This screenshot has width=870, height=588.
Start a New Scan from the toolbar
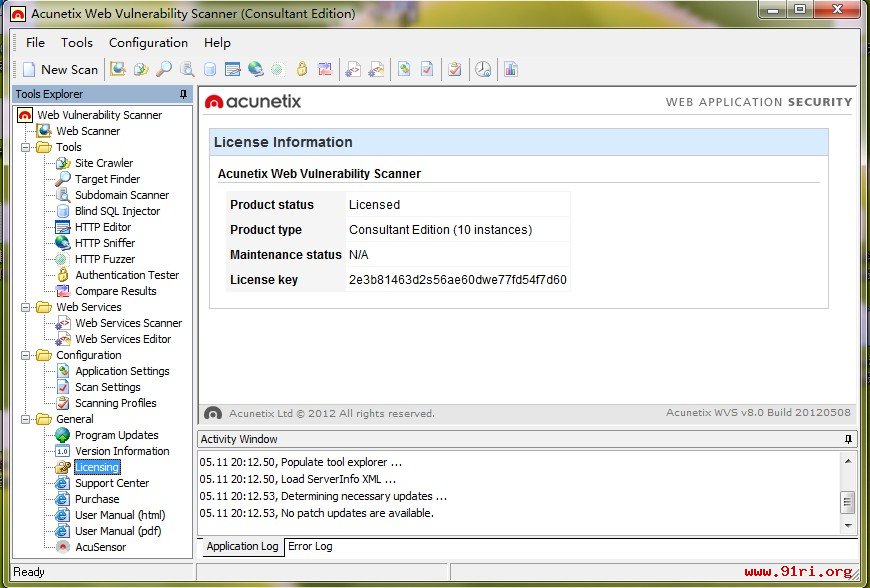pos(60,69)
